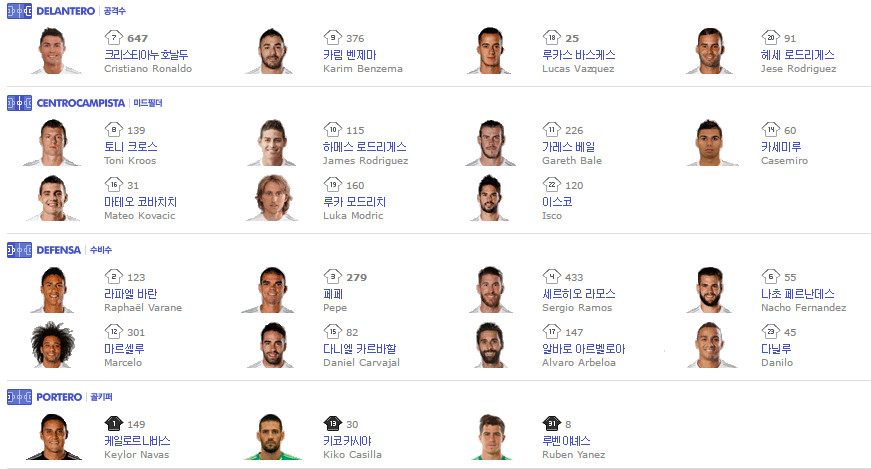The image size is (871, 469).
Task: Click Keylor Navas's black number 1 jersey
Action: pyautogui.click(x=113, y=424)
